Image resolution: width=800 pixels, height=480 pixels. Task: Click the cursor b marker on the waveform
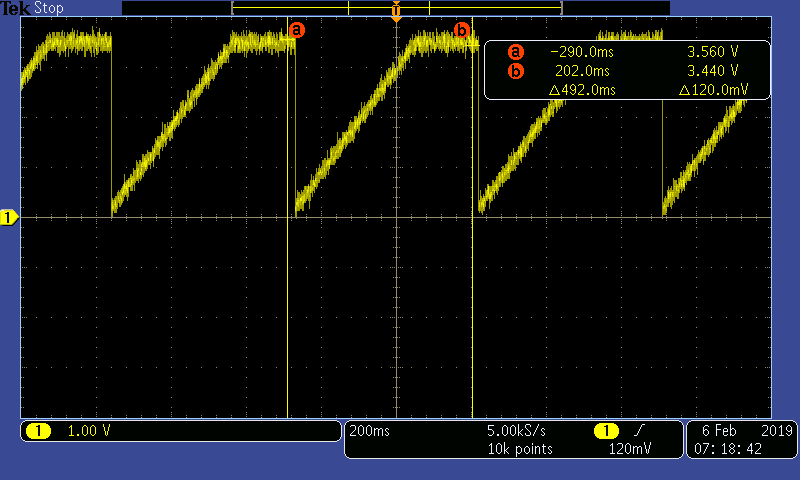pos(461,30)
